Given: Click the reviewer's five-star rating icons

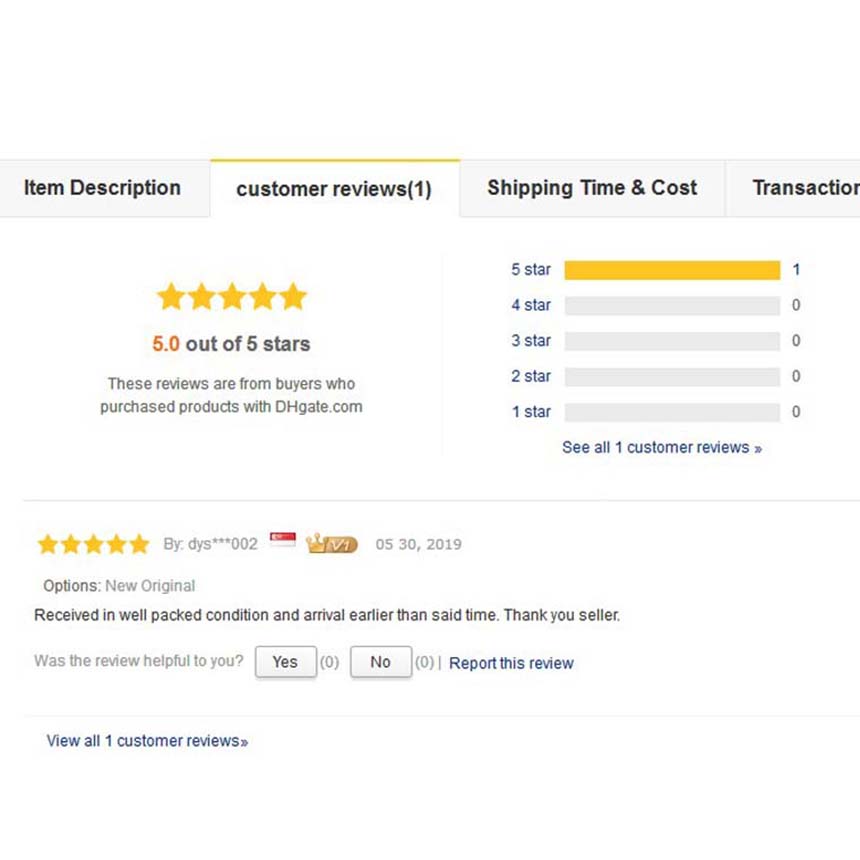Looking at the screenshot, I should tap(93, 544).
